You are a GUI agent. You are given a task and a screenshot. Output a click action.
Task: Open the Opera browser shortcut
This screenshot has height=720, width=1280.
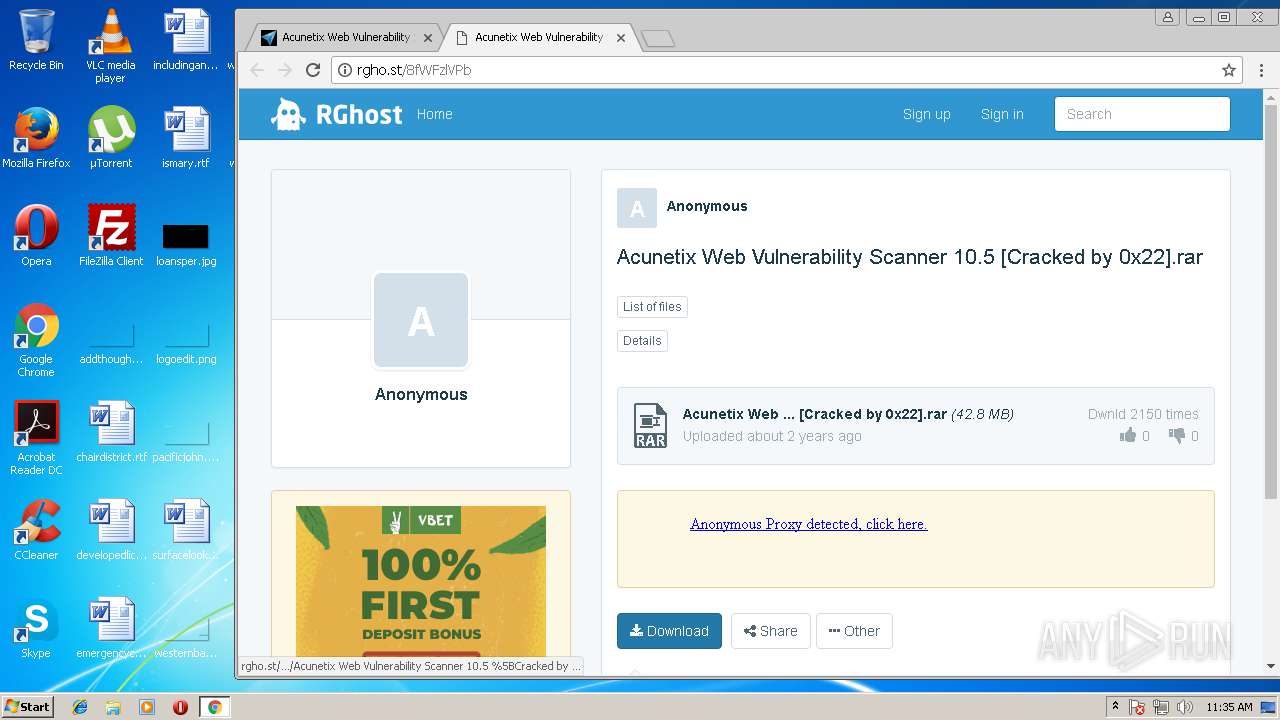36,236
